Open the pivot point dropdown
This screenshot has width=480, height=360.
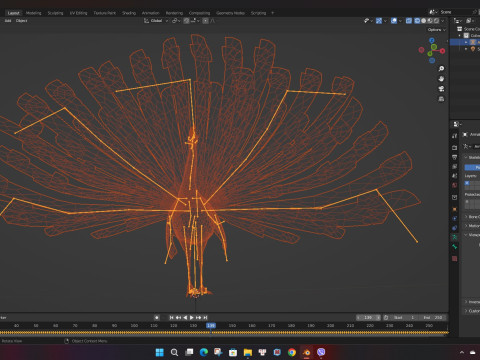pyautogui.click(x=176, y=21)
